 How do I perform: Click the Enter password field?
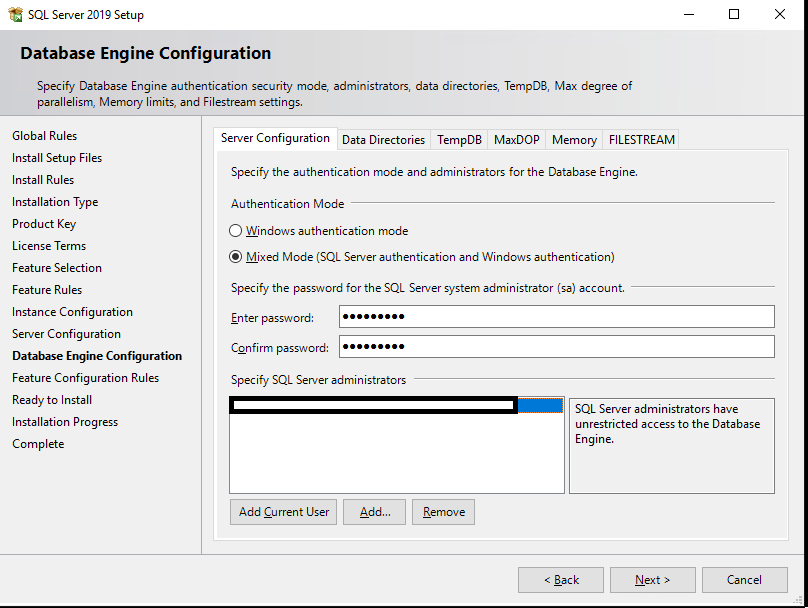pos(556,316)
